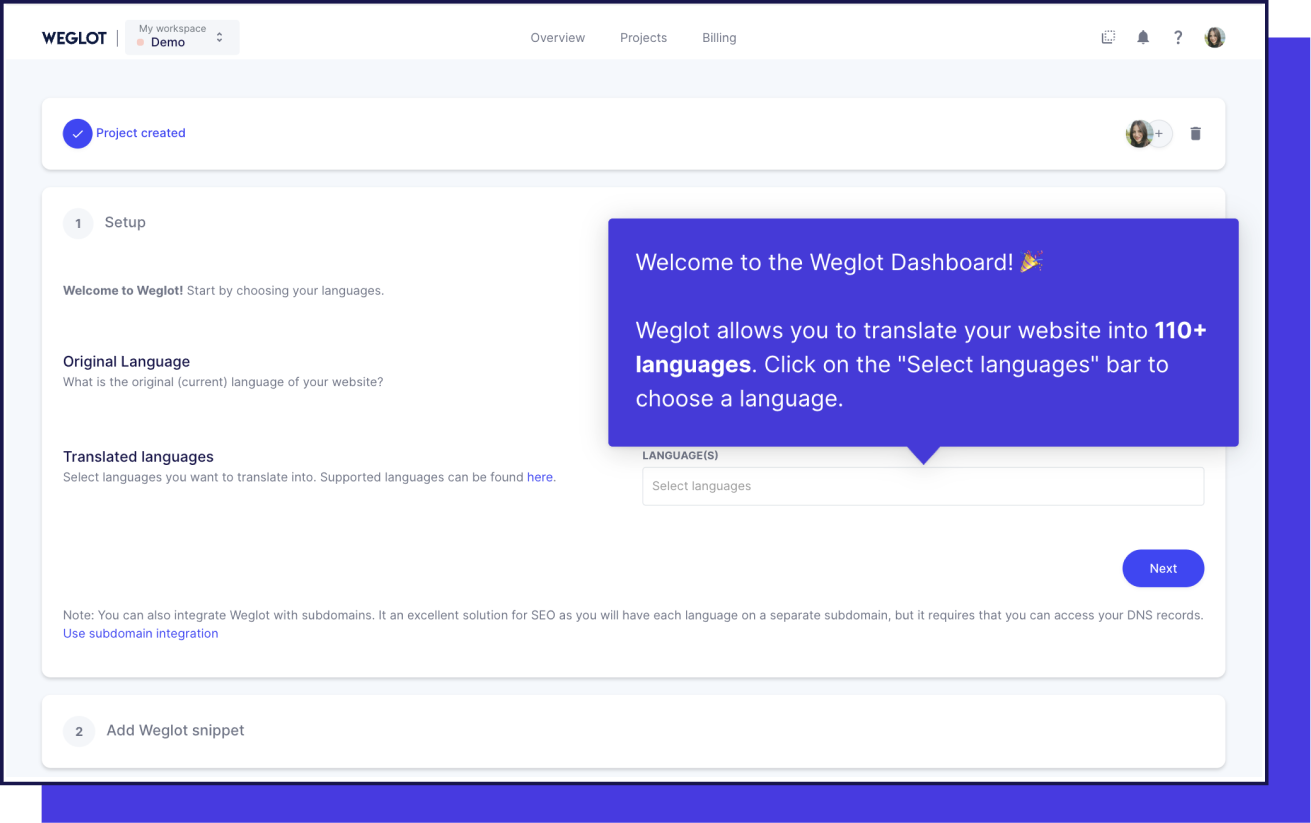Select the Overview menu item

[x=557, y=37]
